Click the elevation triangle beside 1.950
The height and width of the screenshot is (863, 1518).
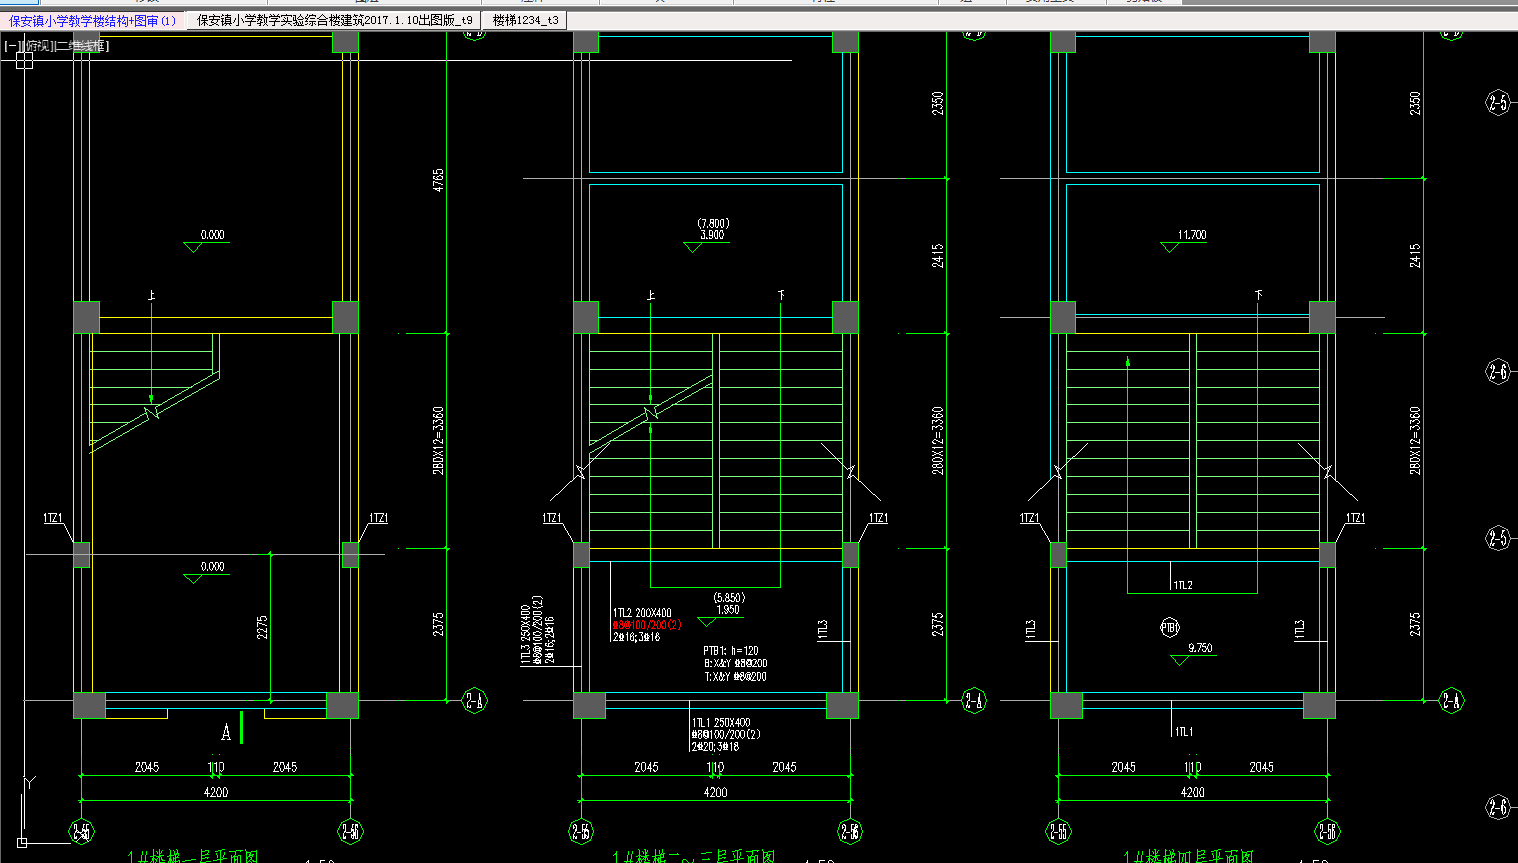coord(707,622)
